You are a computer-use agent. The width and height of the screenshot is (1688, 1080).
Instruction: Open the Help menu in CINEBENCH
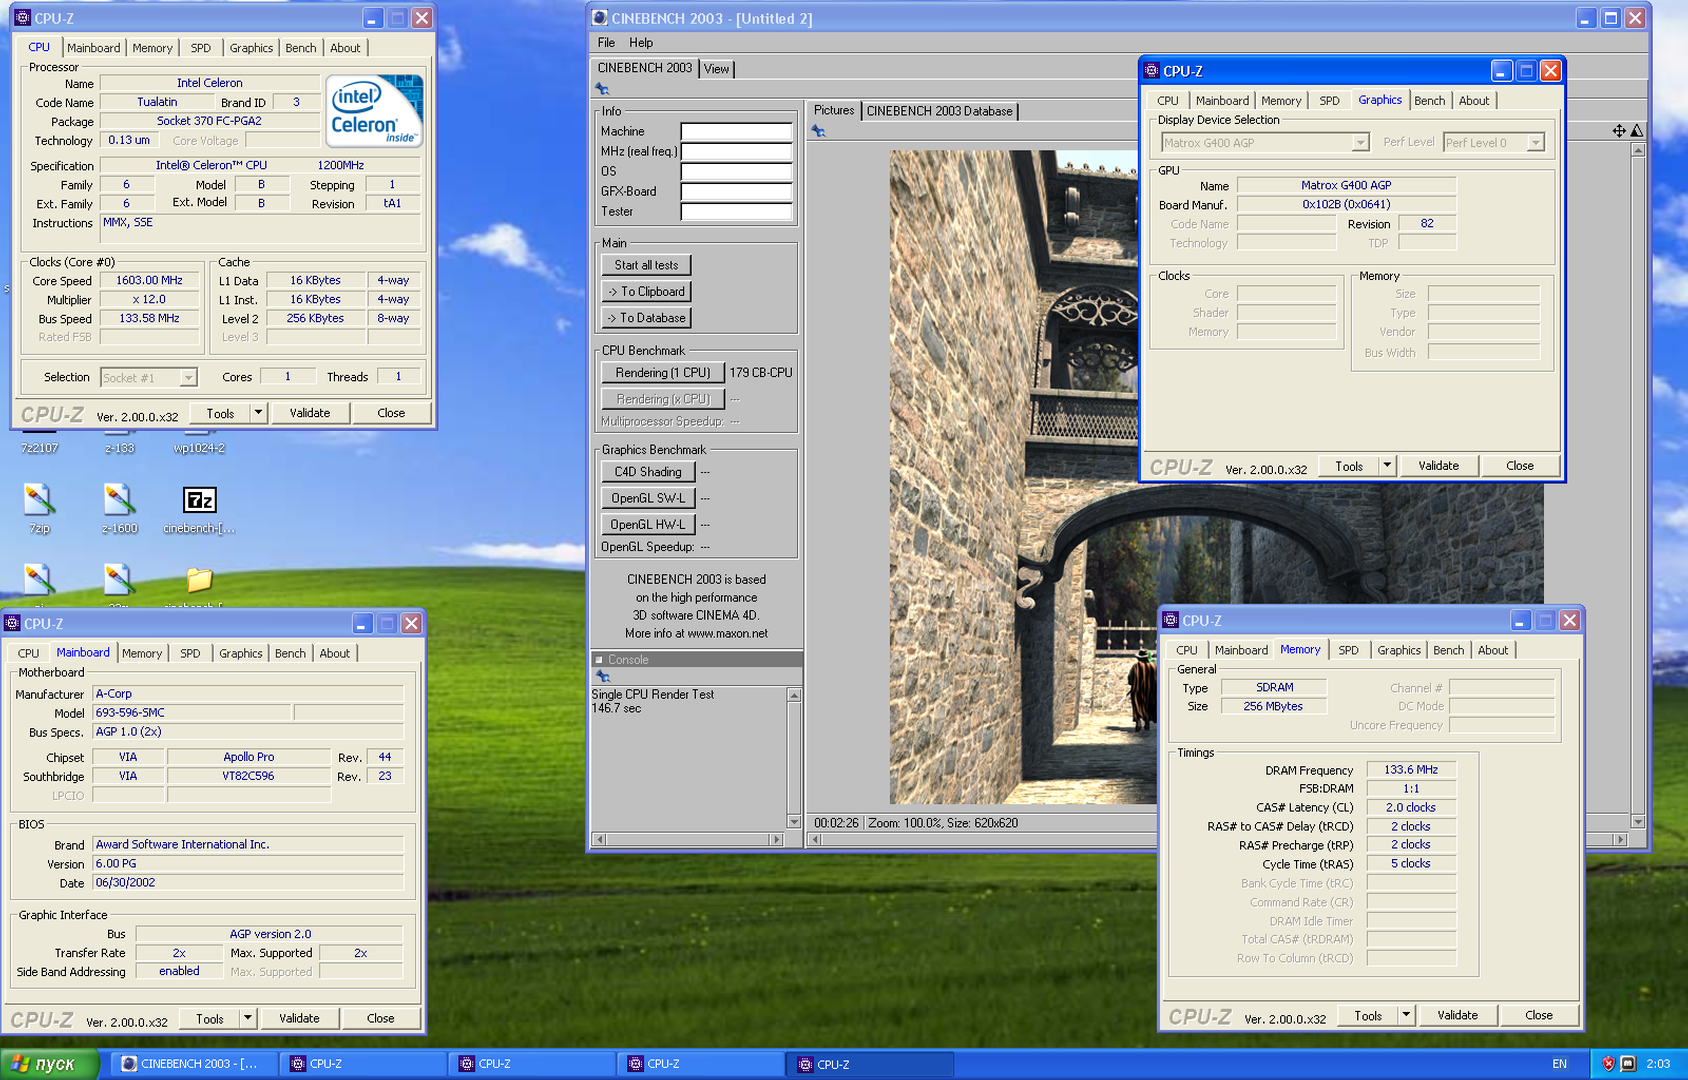click(x=641, y=43)
